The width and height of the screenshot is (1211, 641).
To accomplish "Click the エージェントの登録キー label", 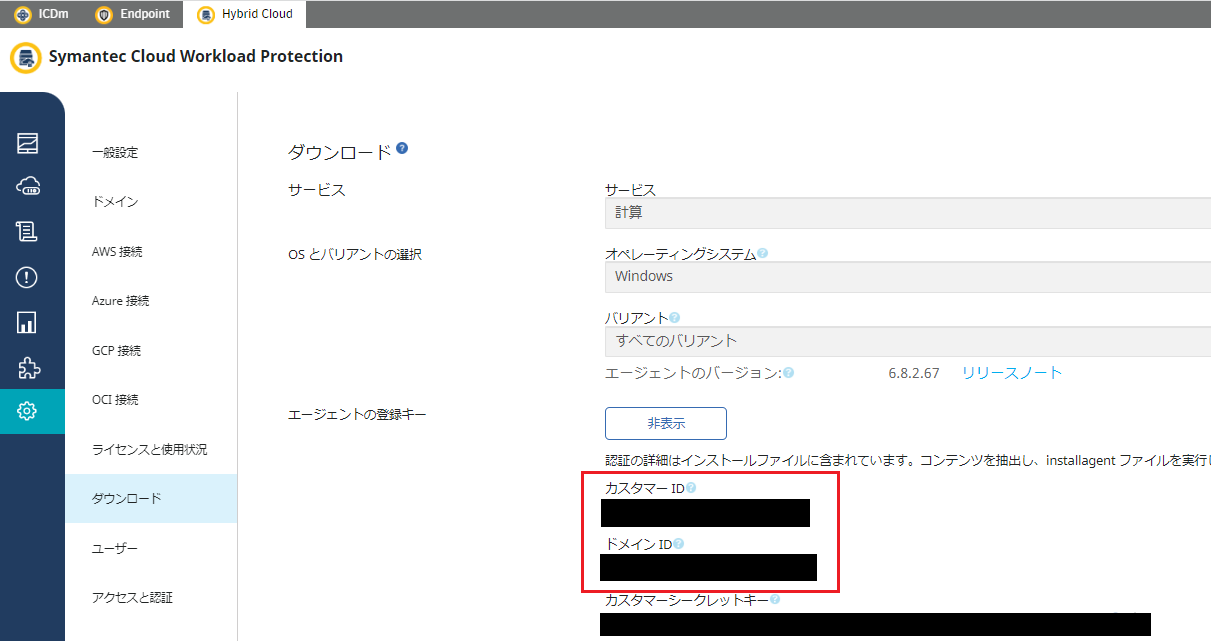I will click(357, 414).
